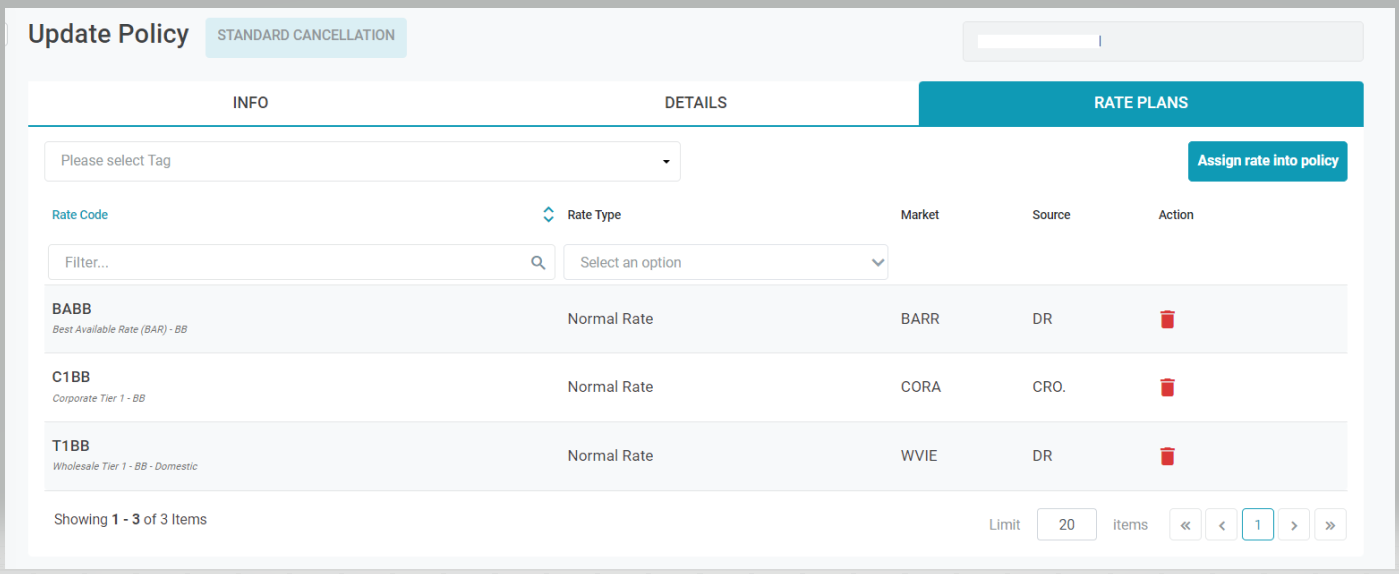Go to the first page of results
Screen dimensions: 1399x574
pyautogui.click(x=1185, y=525)
